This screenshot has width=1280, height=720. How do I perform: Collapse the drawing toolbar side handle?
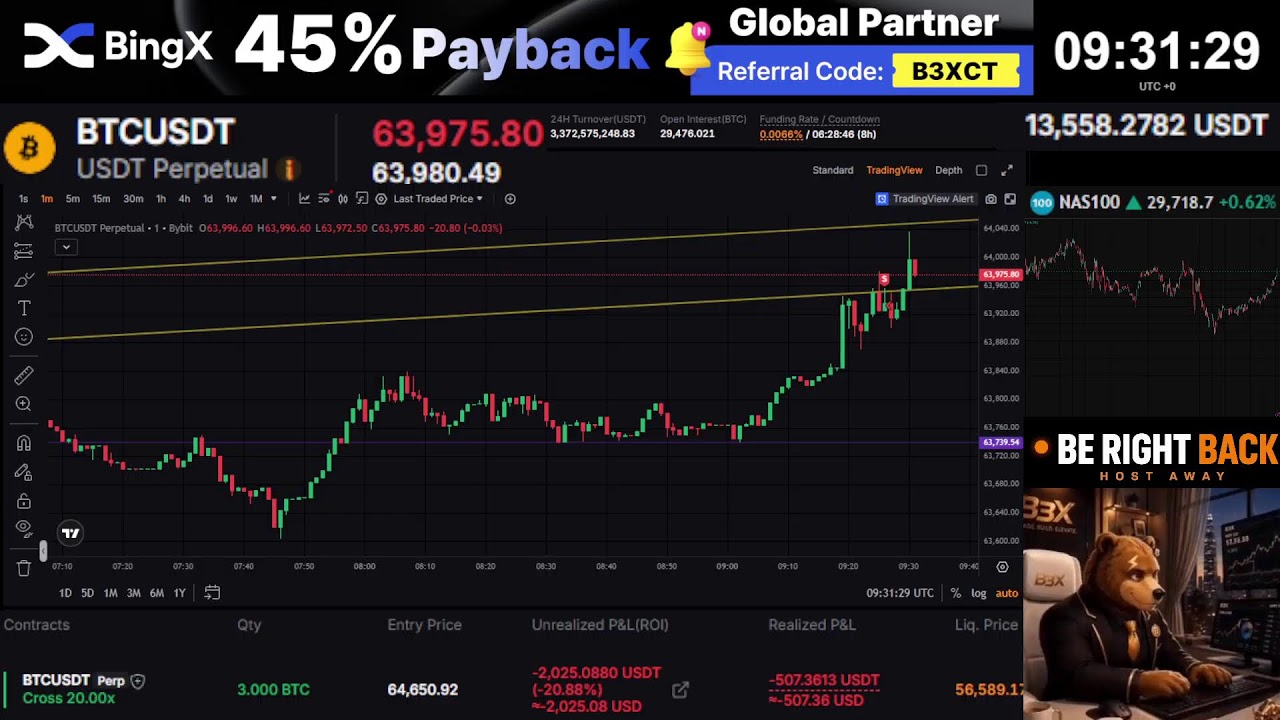[42, 551]
